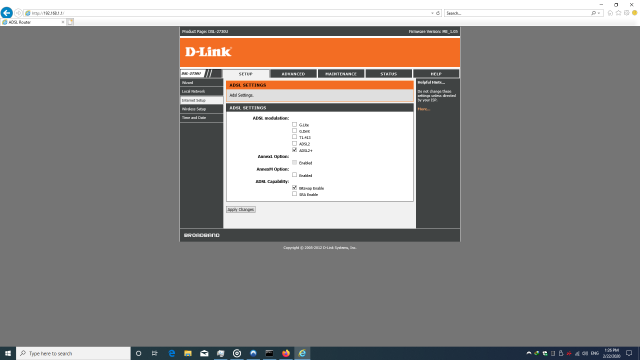This screenshot has width=640, height=360.
Task: Select Internet Setup in the sidebar
Action: [201, 100]
